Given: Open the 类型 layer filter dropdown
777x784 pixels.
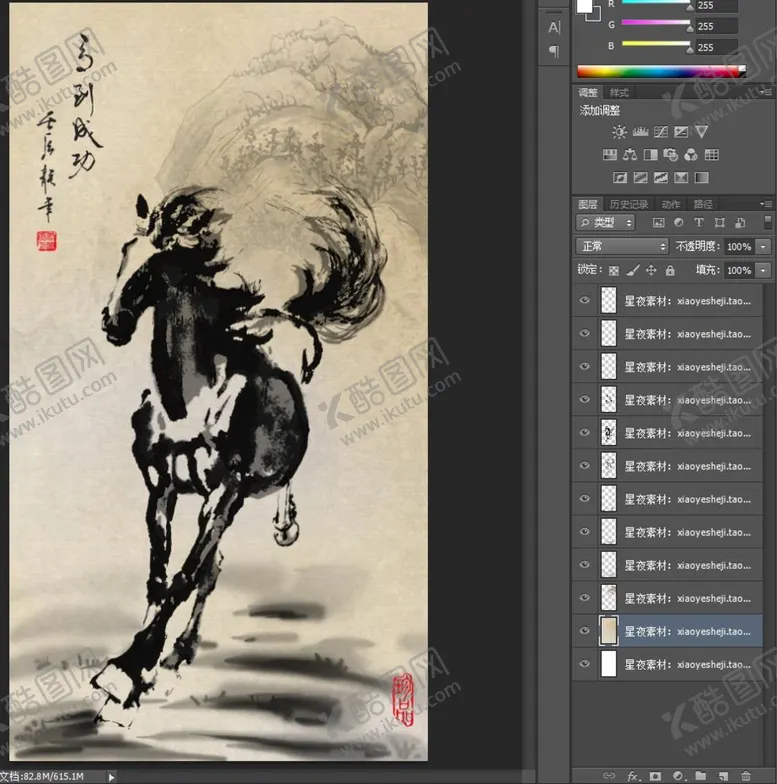Looking at the screenshot, I should [x=606, y=222].
